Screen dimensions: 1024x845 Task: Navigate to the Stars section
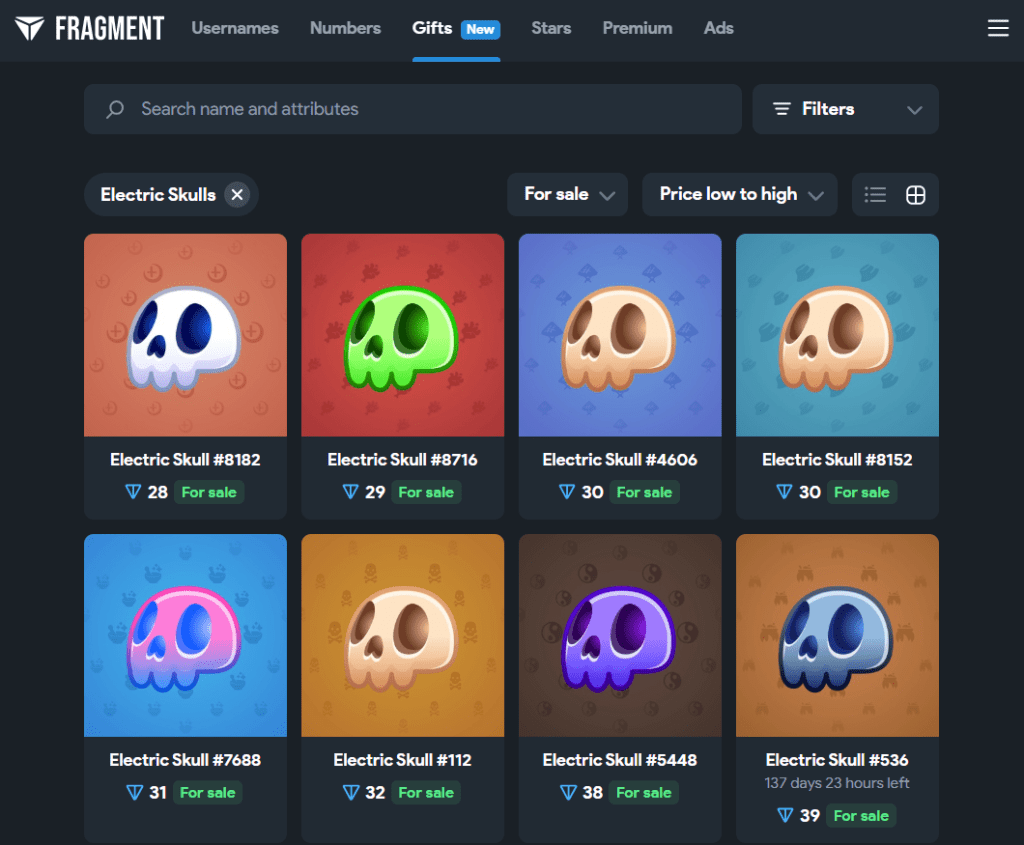coord(551,28)
